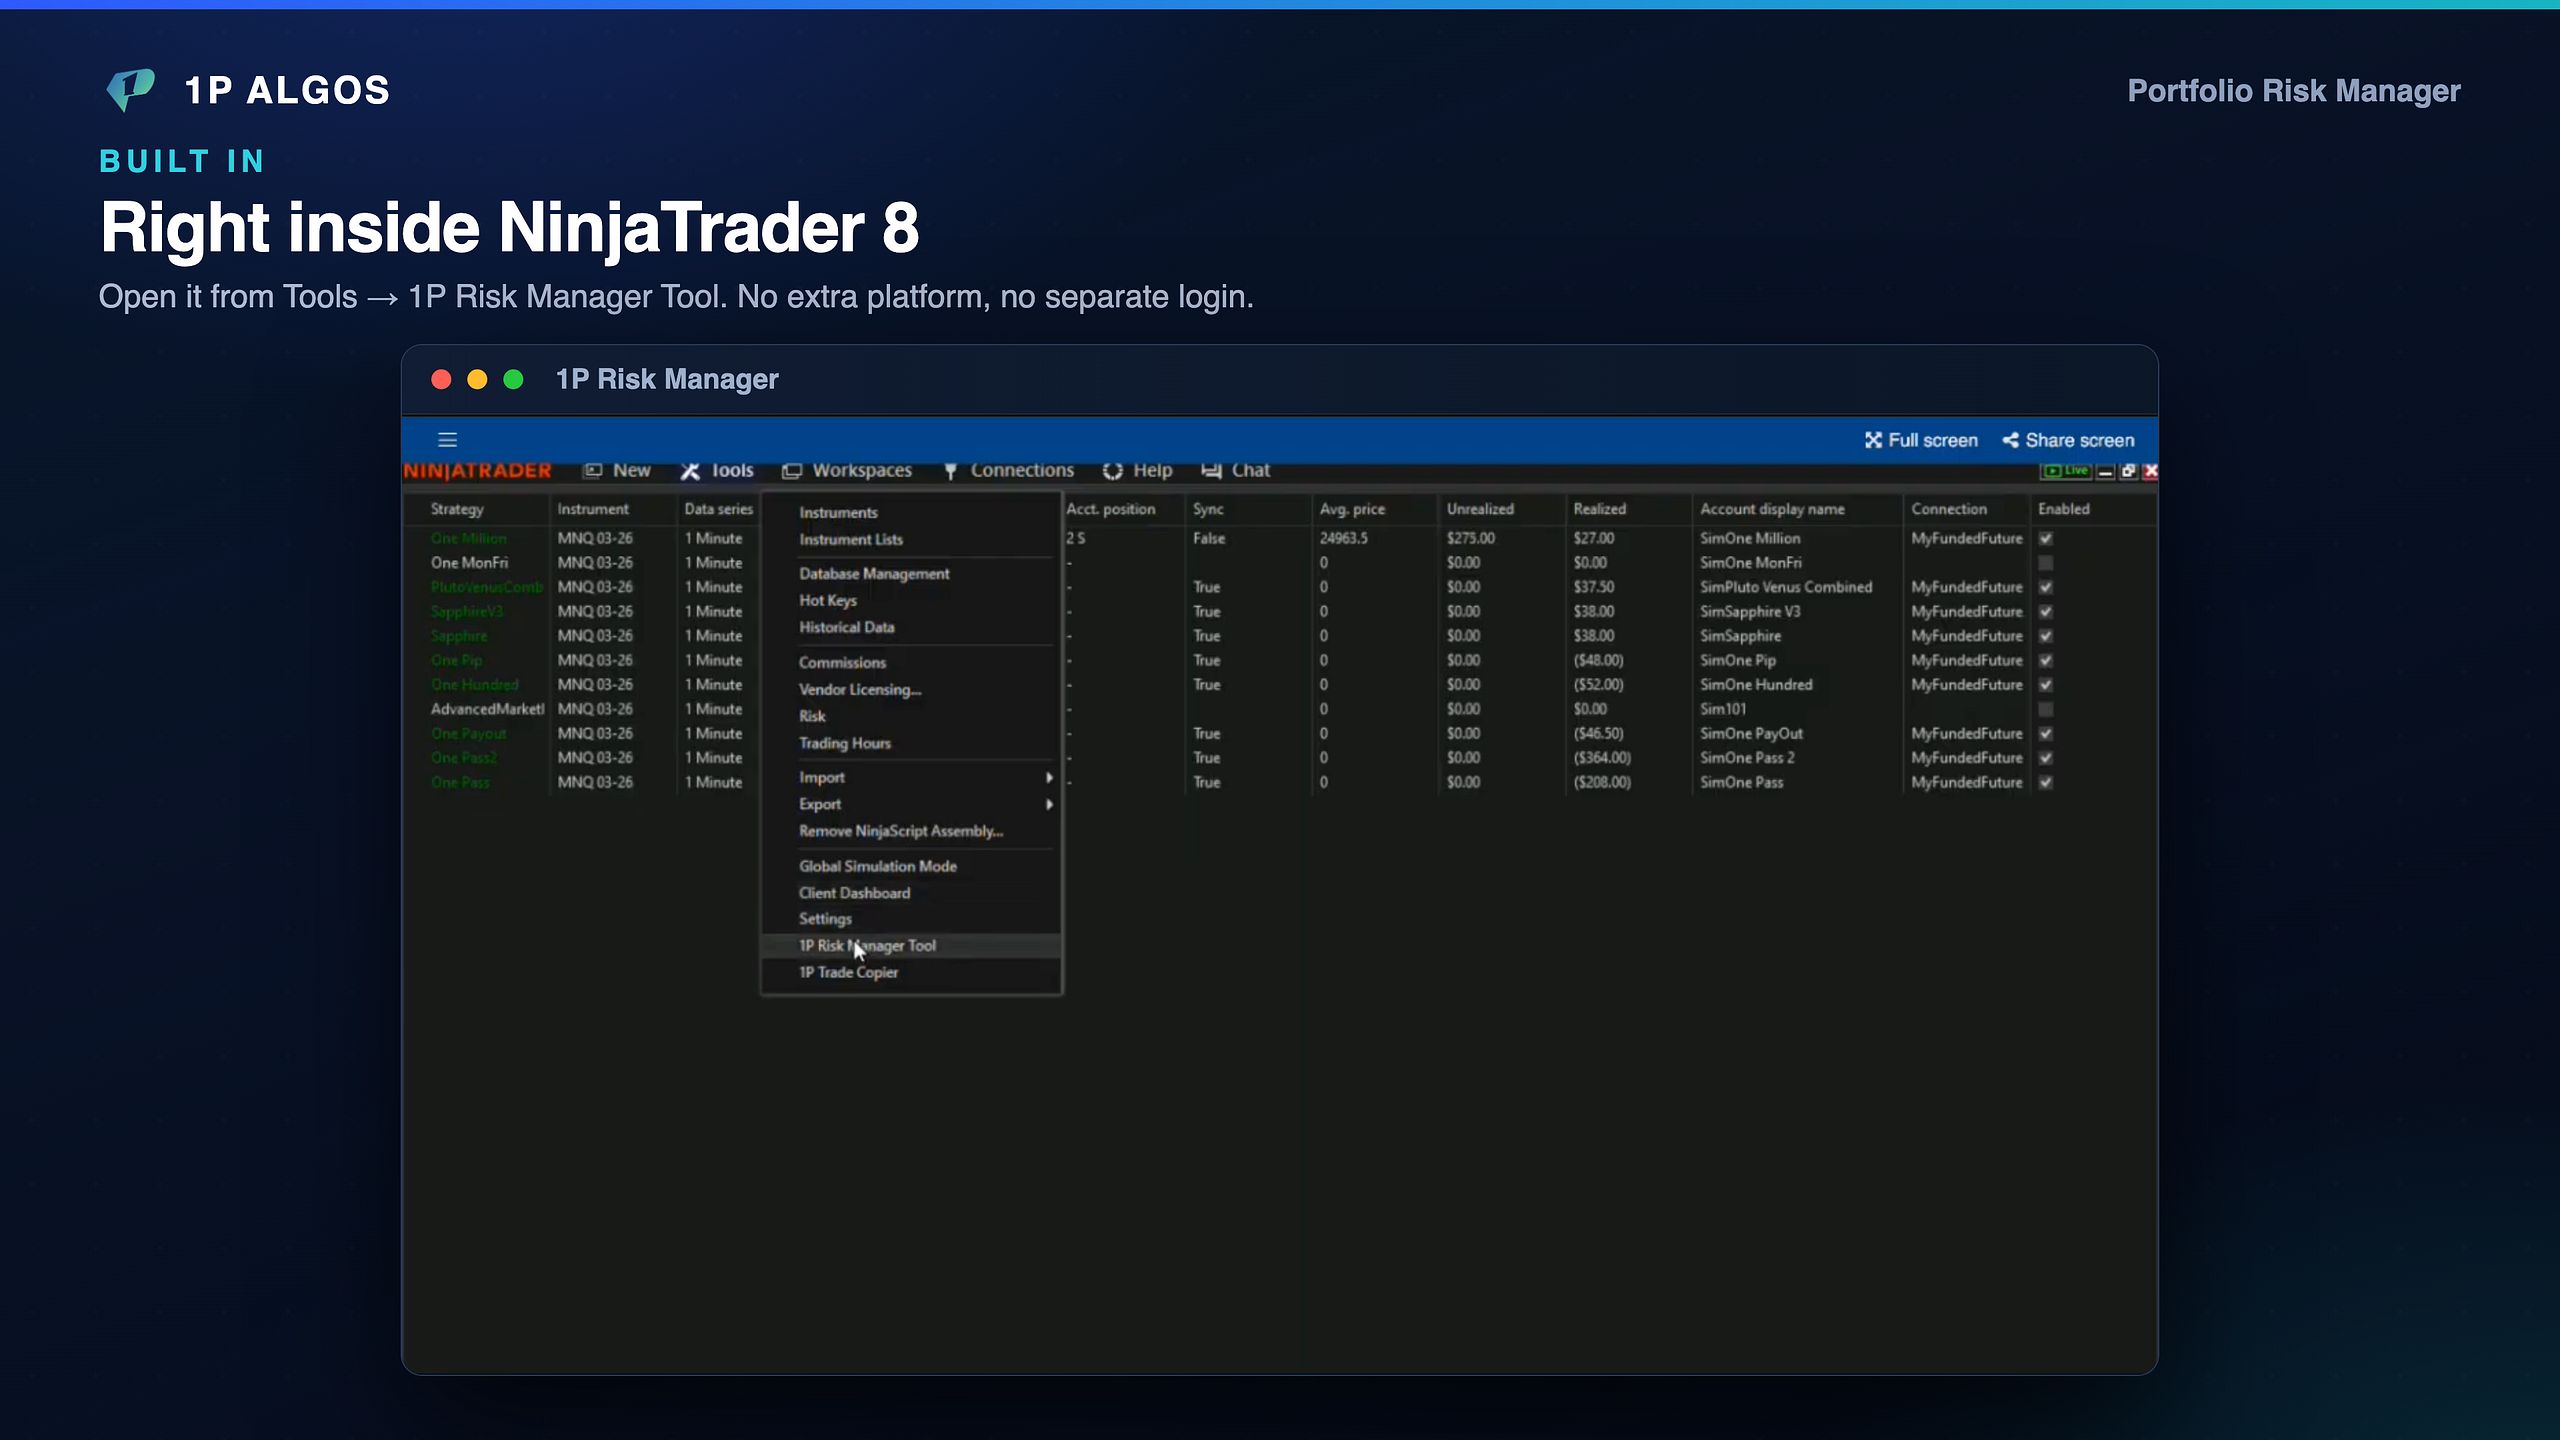Click the NinjaTrader logo
The image size is (2560, 1440).
[477, 471]
